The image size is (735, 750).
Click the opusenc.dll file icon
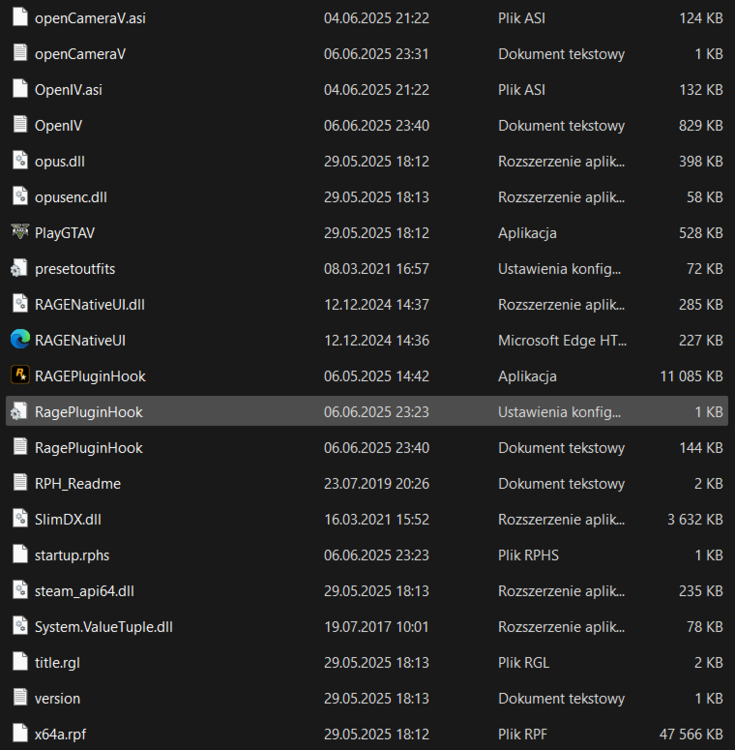point(20,196)
